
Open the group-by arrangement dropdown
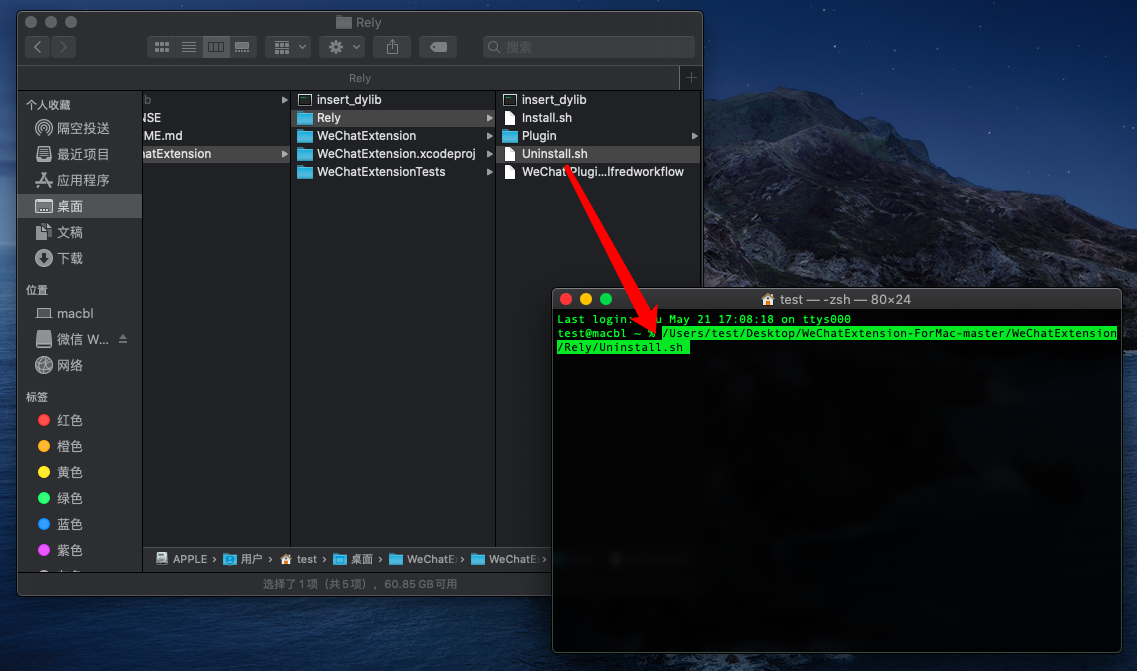click(x=289, y=47)
